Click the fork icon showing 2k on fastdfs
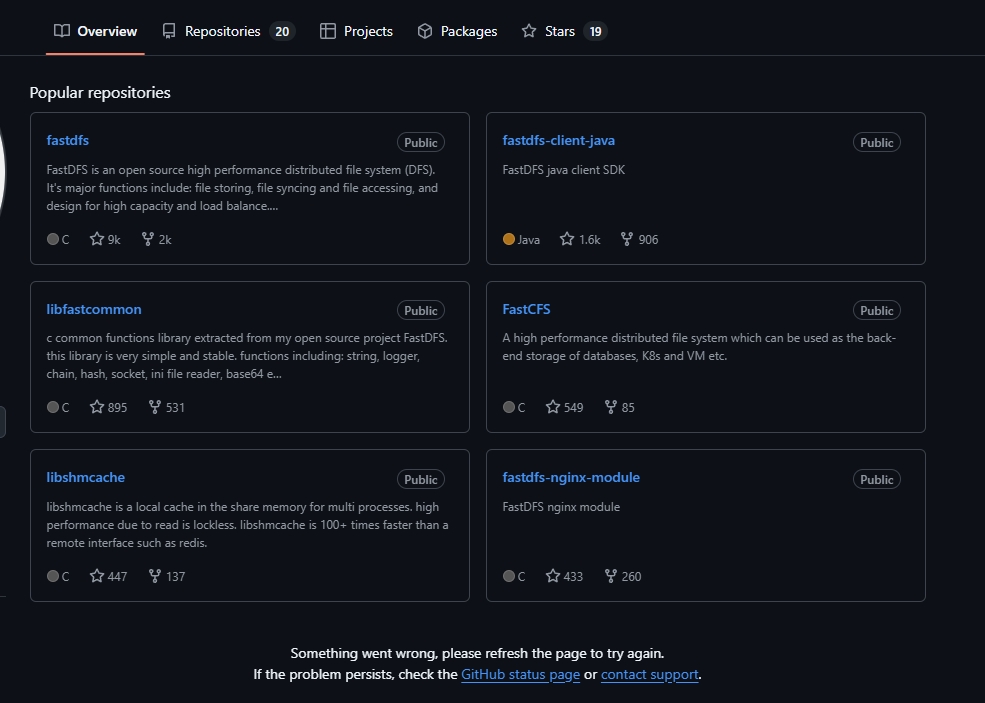This screenshot has width=985, height=703. point(148,239)
